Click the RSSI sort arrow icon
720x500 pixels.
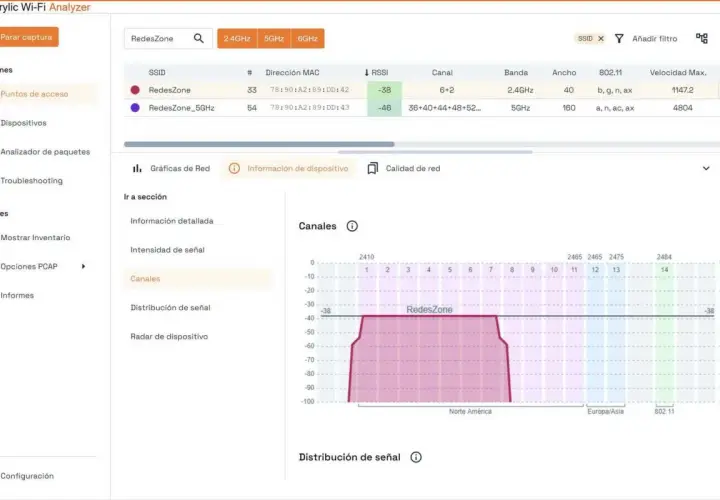(x=366, y=73)
